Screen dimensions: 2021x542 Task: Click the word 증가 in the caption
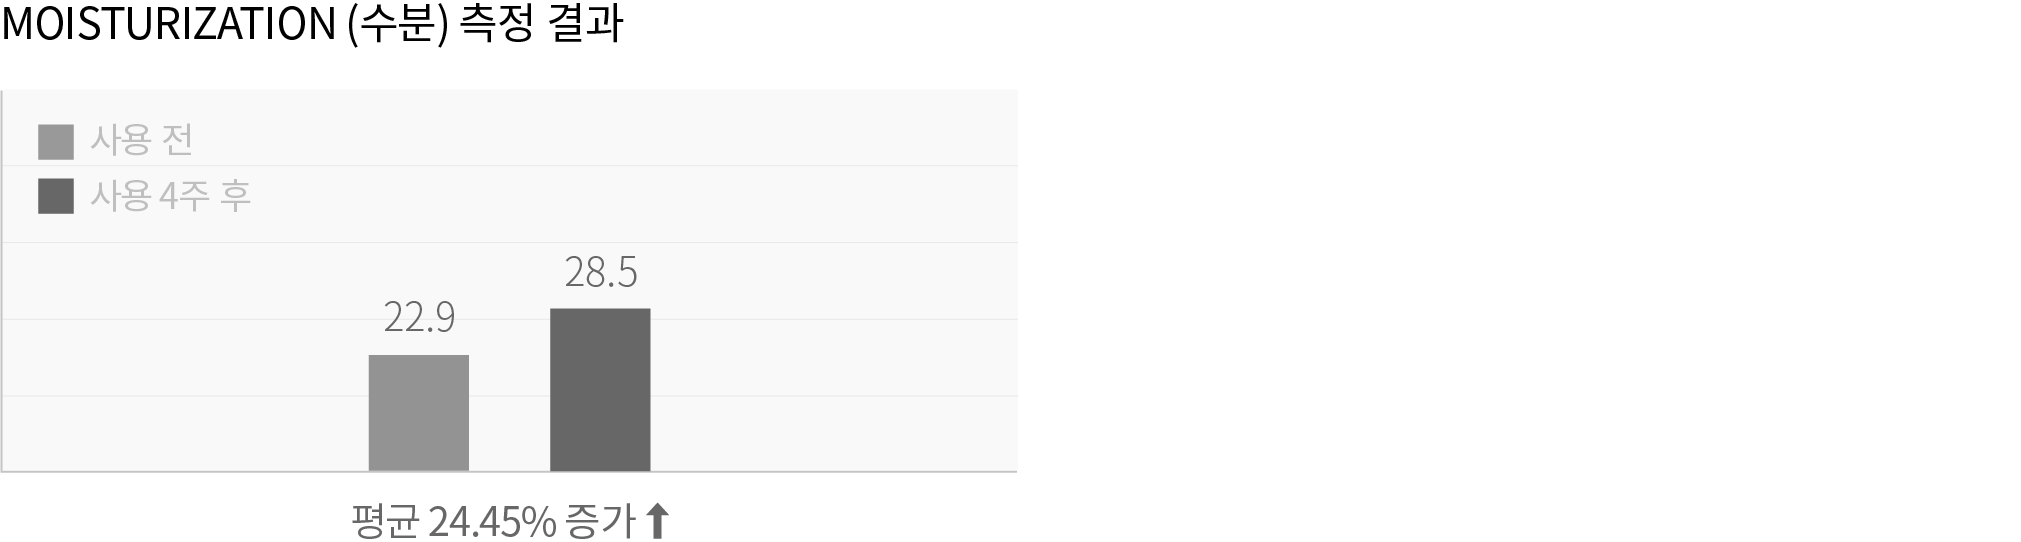599,522
